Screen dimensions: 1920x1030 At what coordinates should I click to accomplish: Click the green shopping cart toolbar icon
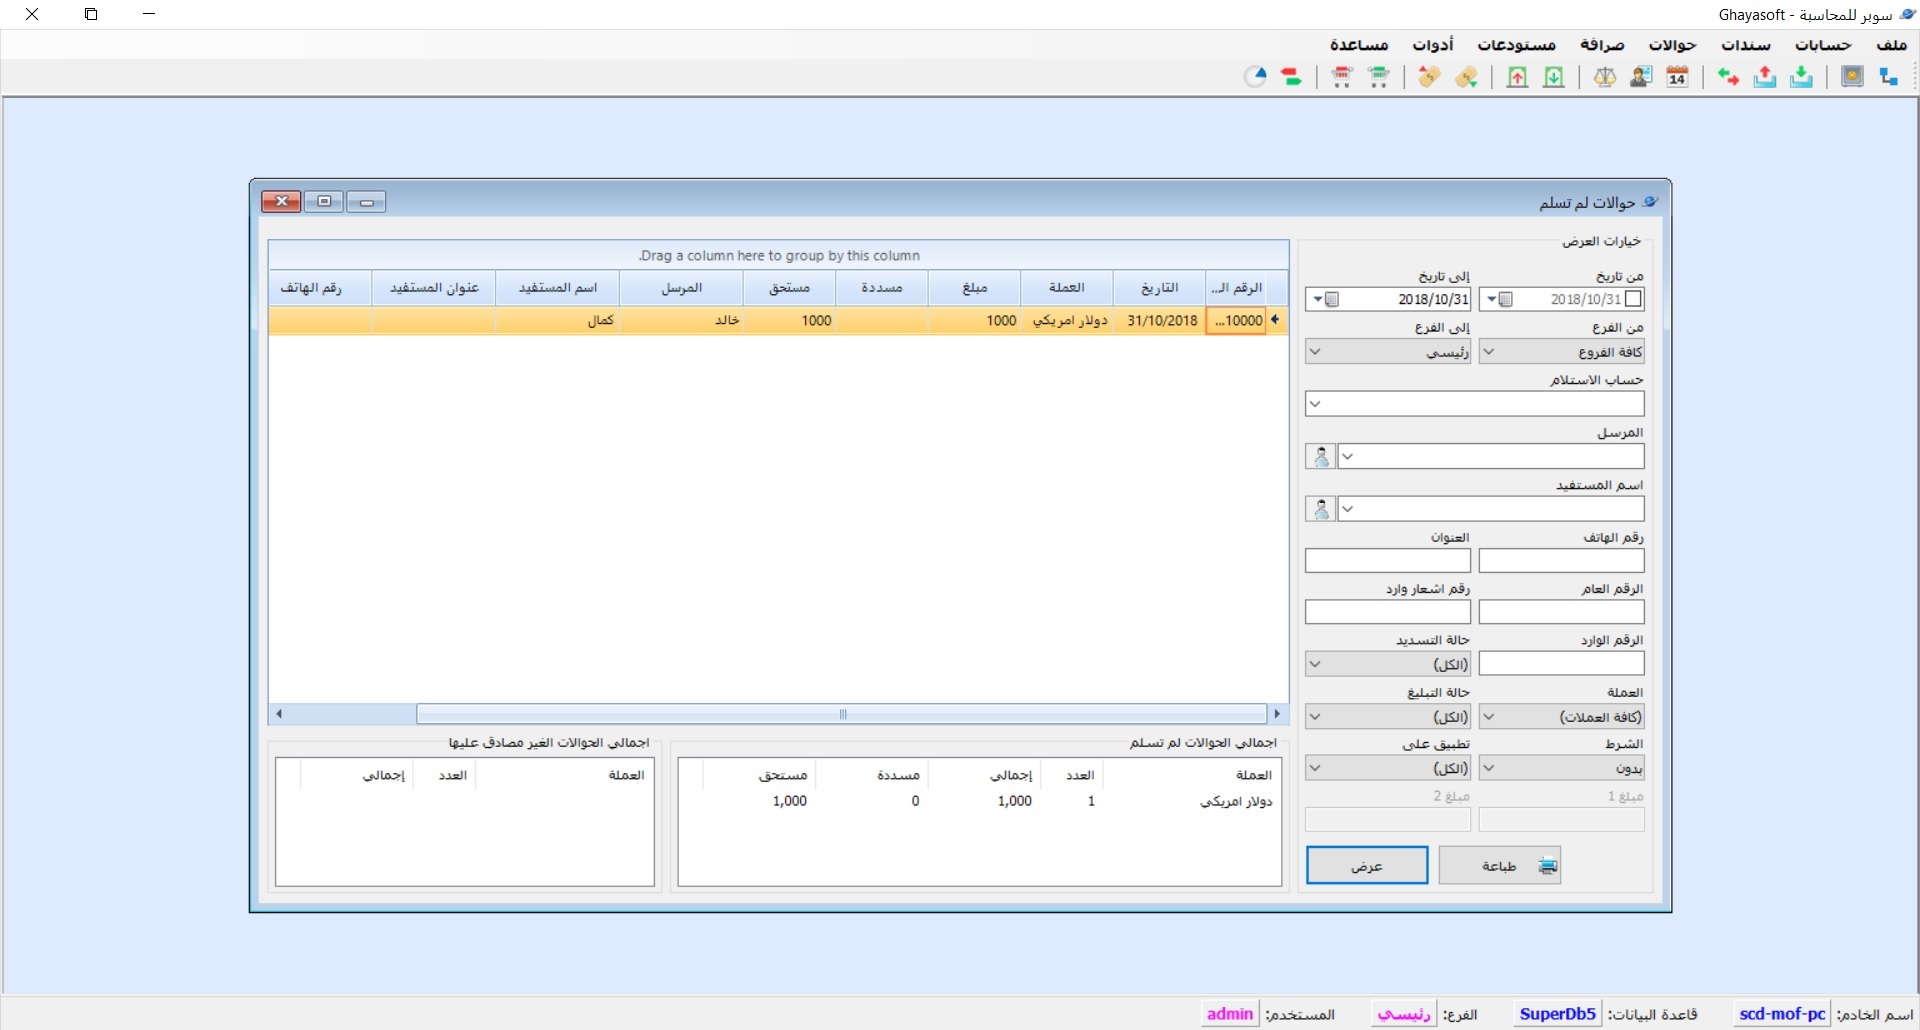click(1379, 77)
